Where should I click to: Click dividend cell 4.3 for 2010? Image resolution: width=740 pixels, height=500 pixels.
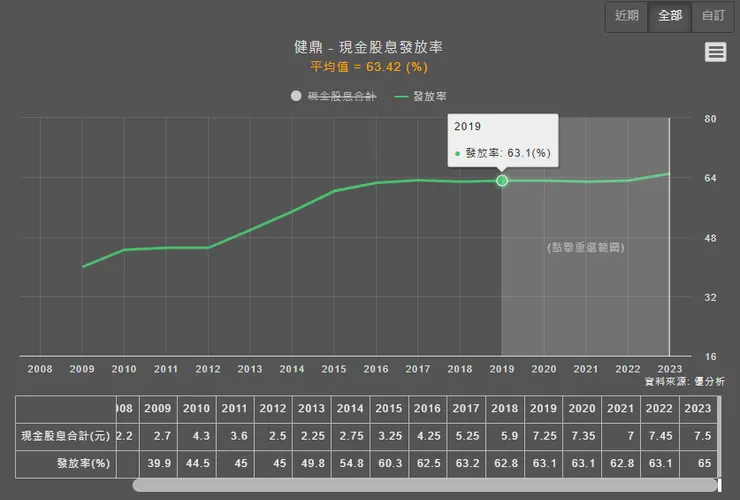click(x=197, y=436)
